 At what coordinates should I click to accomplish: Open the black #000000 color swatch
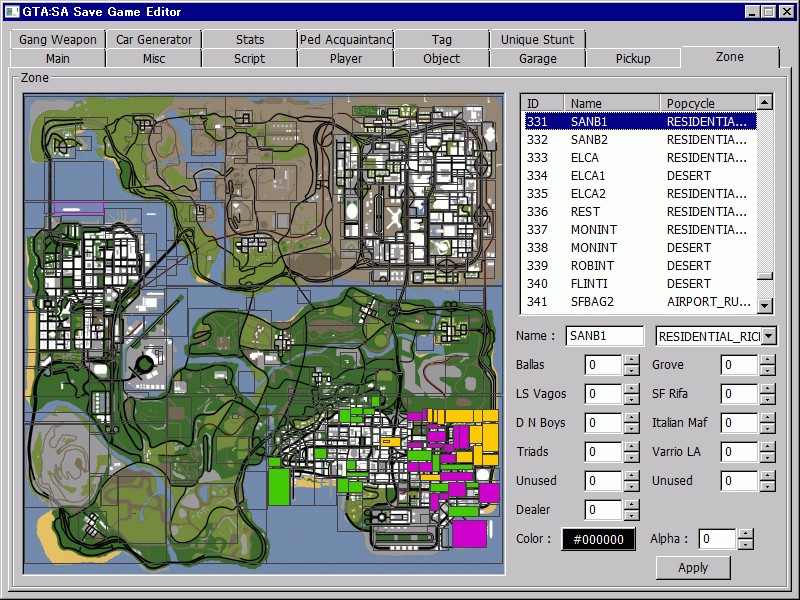[598, 539]
